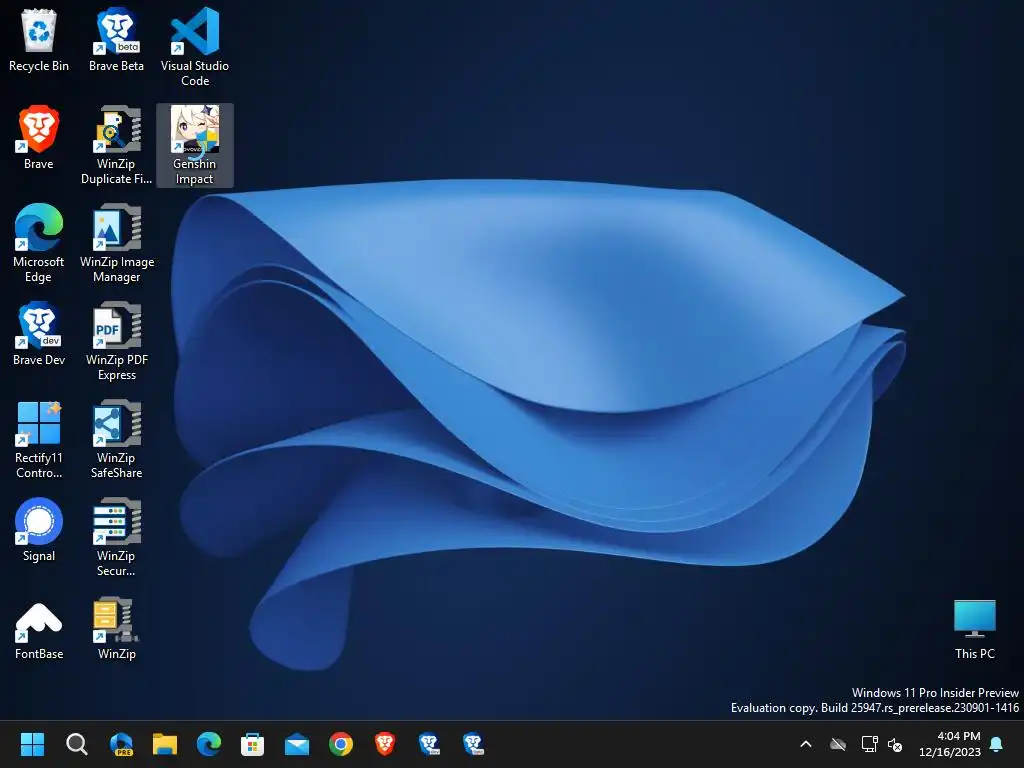Open the network status tray icon
Viewport: 1024px width, 768px height.
(x=869, y=744)
